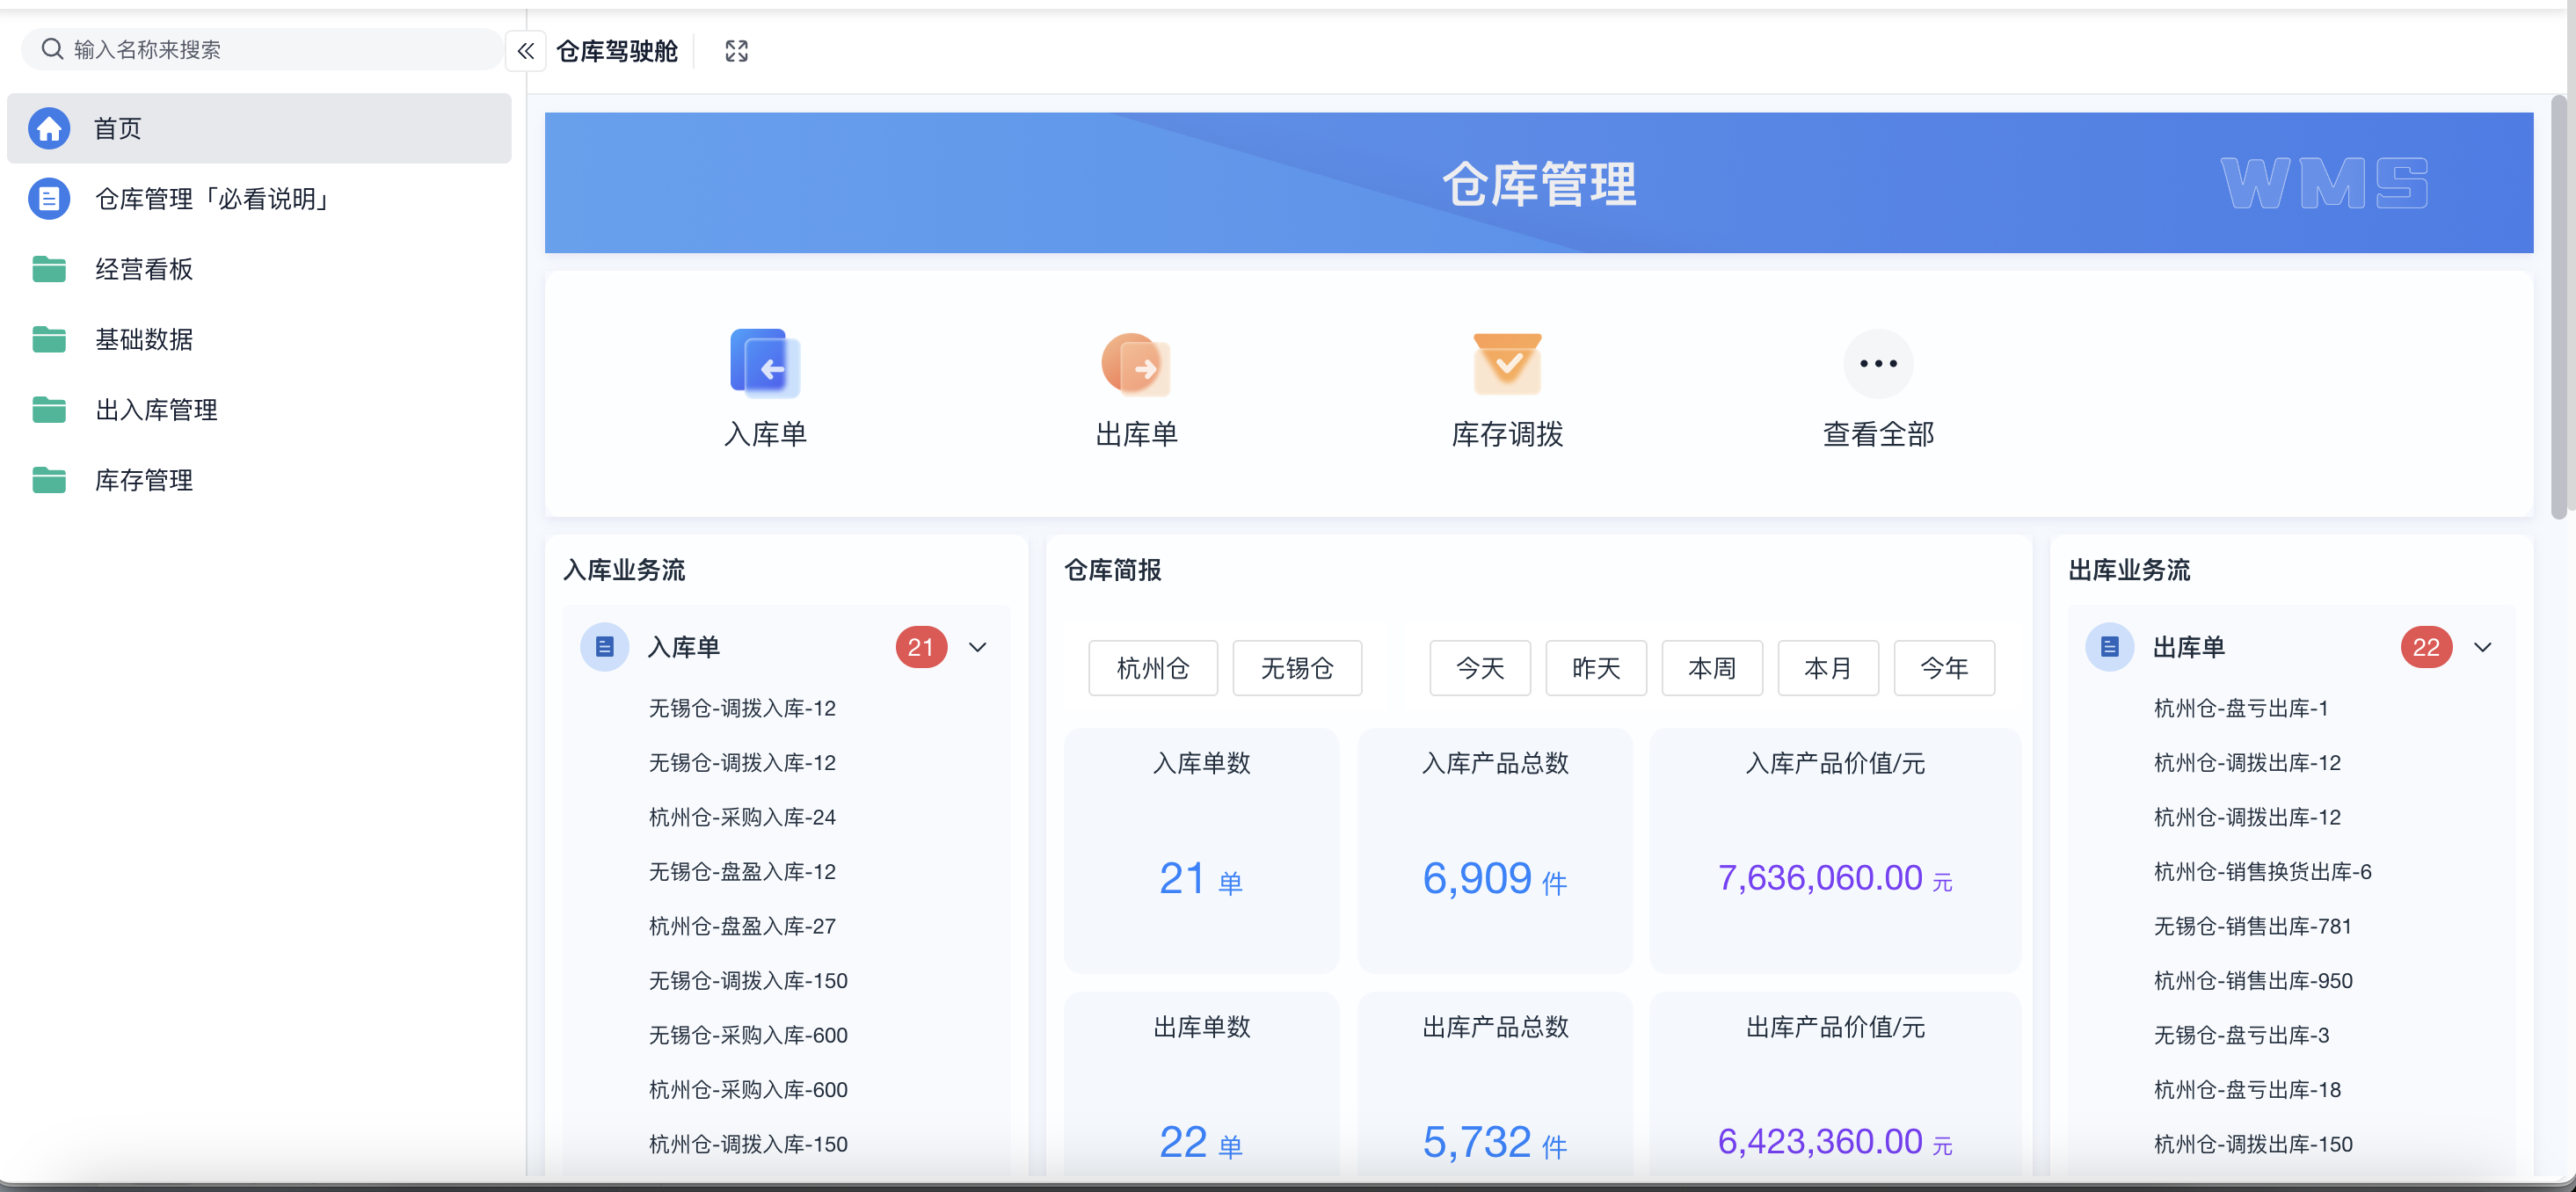Click the 入库单 shortcut label

[x=765, y=434]
